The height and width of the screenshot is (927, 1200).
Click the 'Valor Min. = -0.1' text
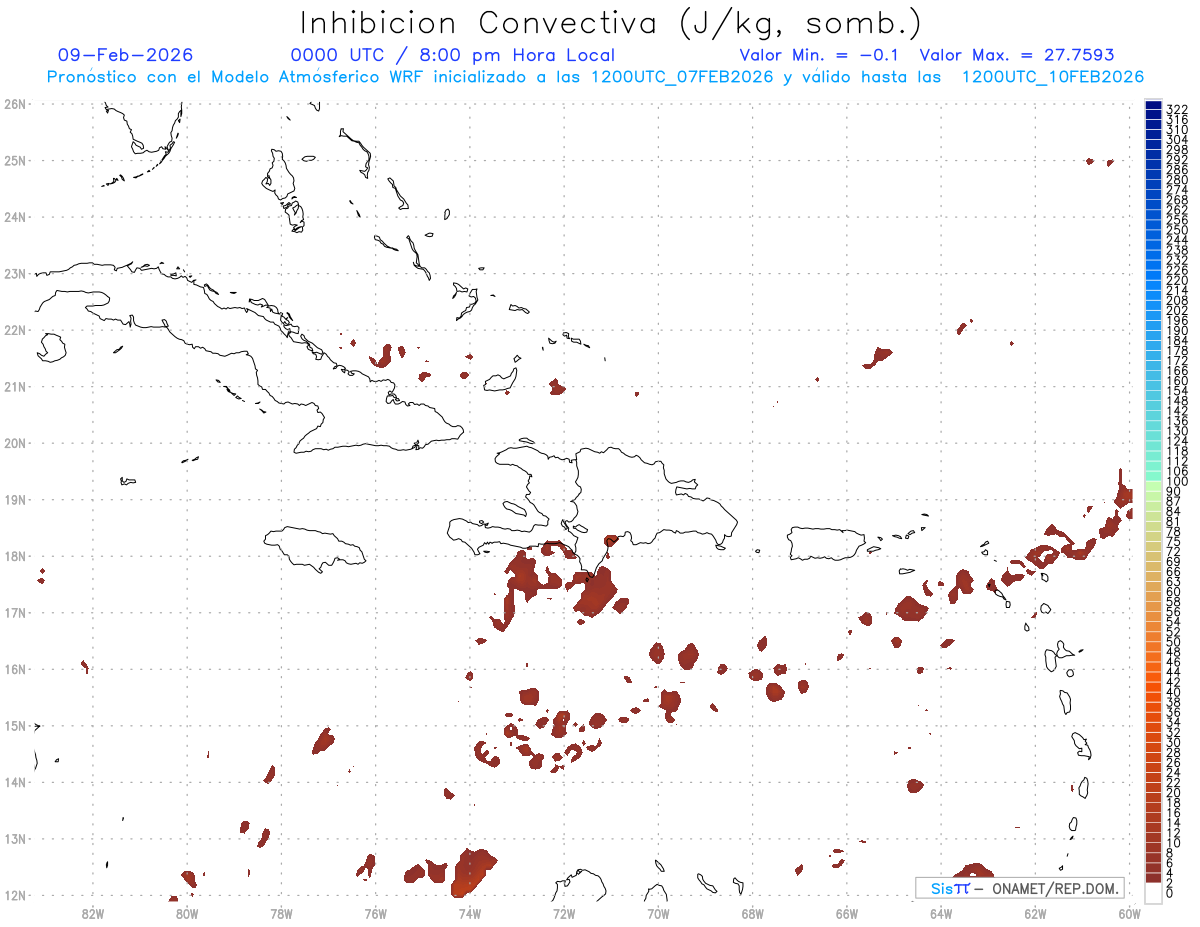(x=820, y=55)
